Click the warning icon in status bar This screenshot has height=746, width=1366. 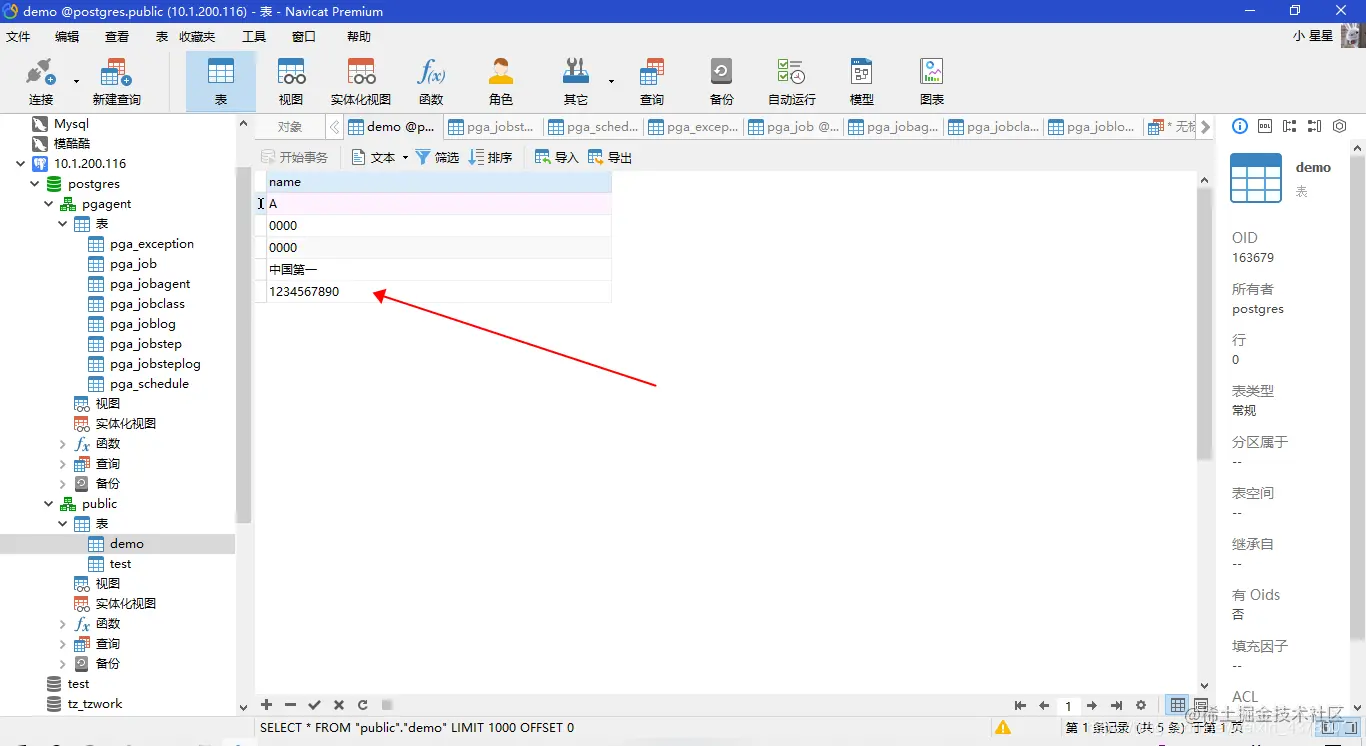point(1003,728)
